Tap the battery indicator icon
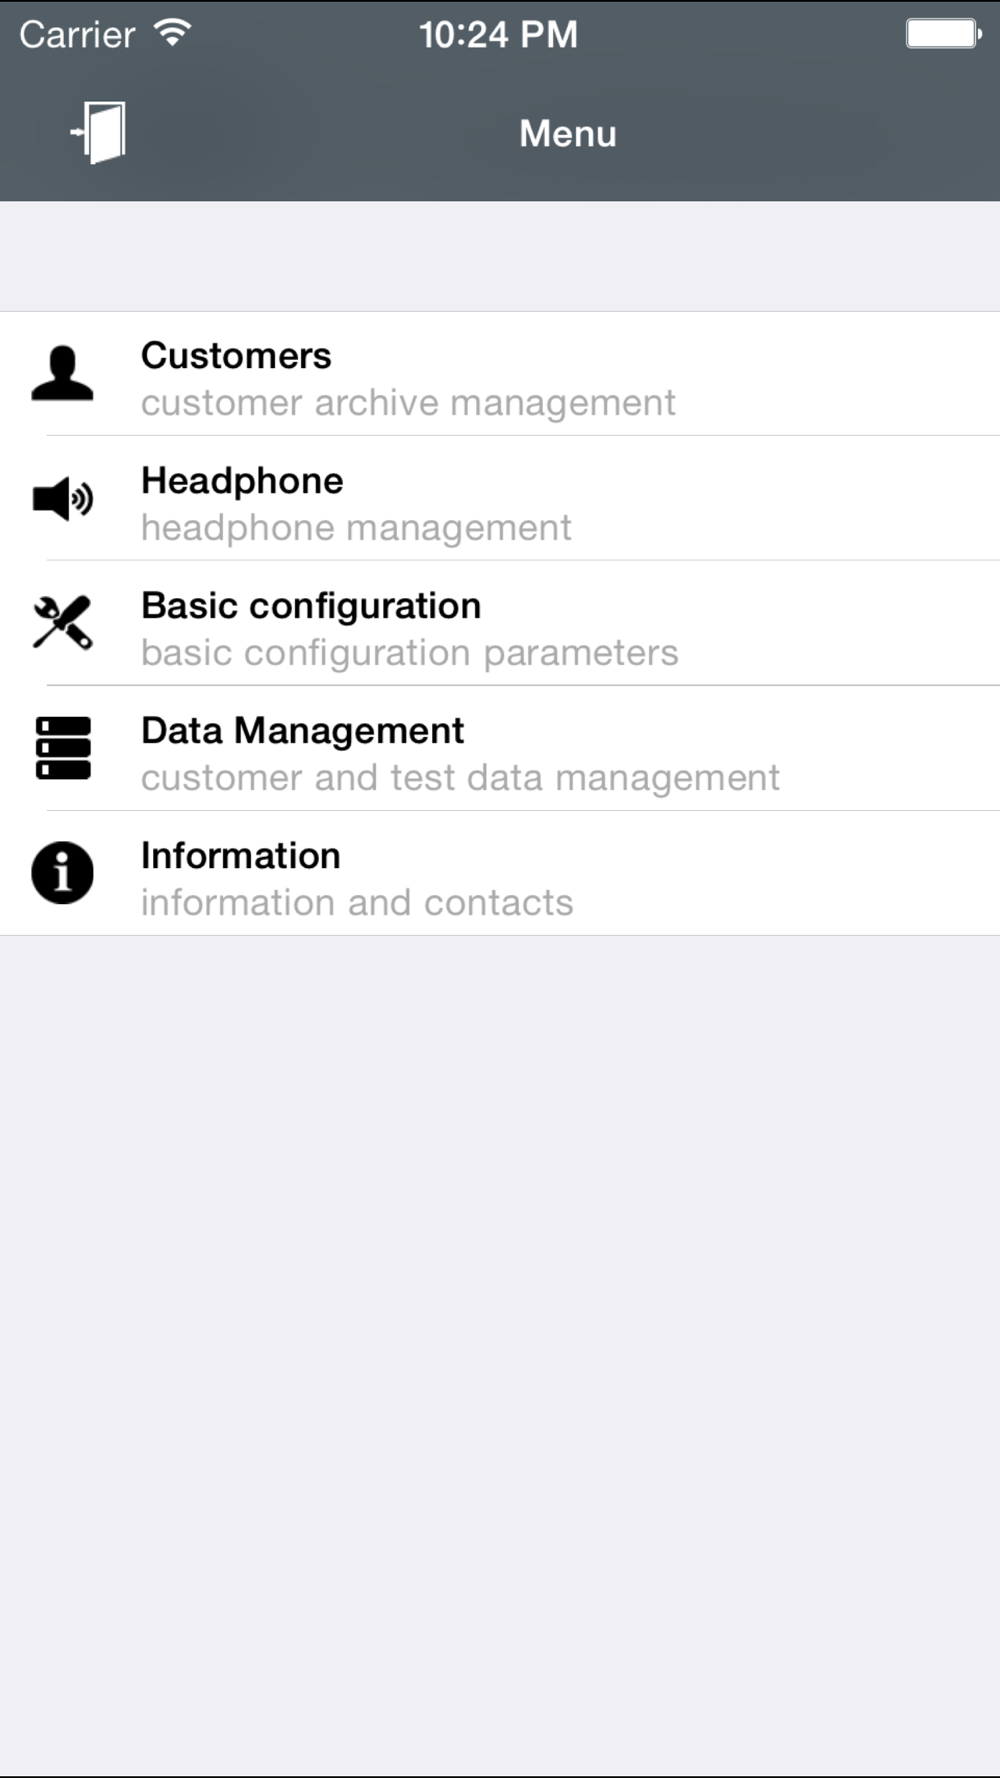The height and width of the screenshot is (1778, 1000). pos(943,33)
